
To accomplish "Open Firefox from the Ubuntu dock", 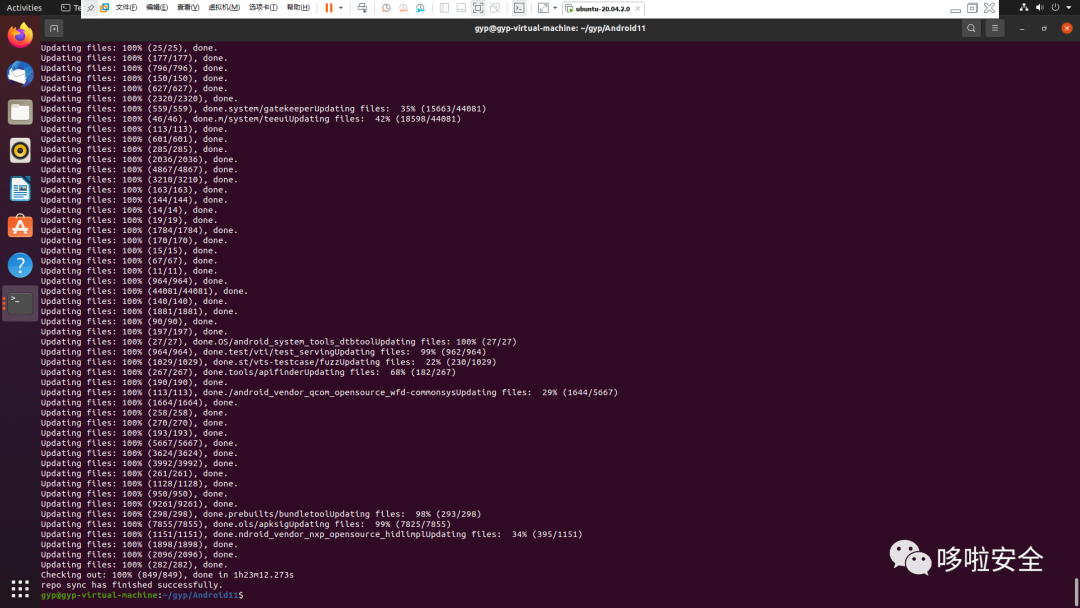I will pos(20,35).
